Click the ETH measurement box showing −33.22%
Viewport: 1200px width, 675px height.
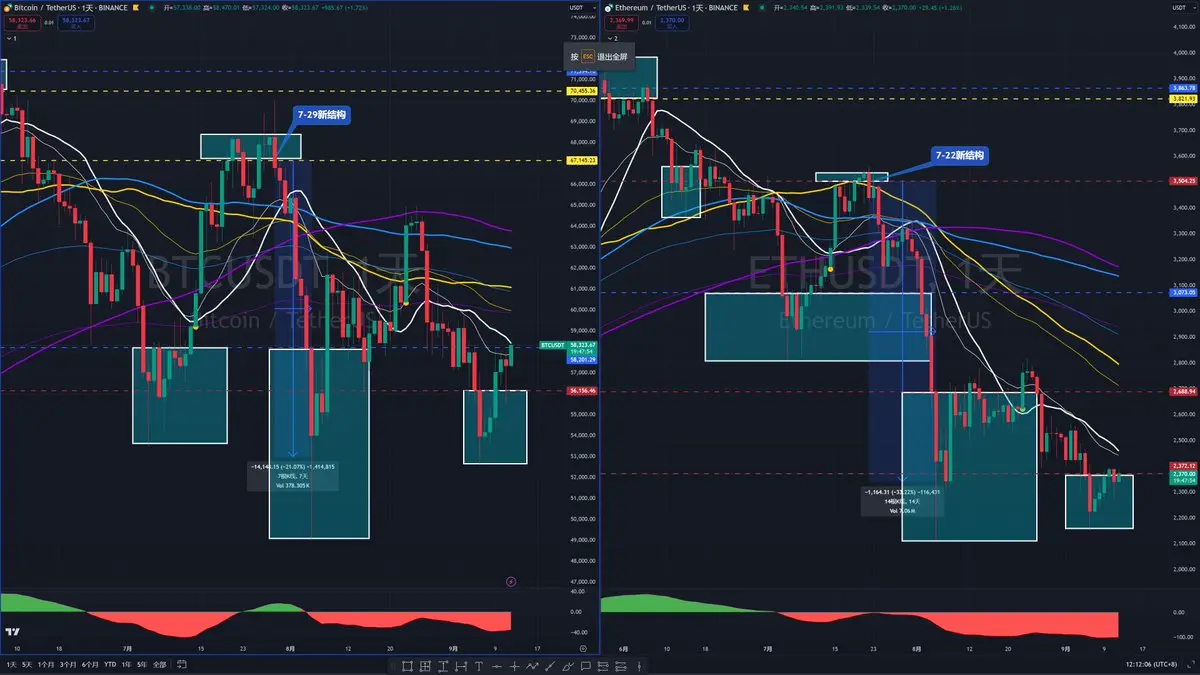click(900, 501)
